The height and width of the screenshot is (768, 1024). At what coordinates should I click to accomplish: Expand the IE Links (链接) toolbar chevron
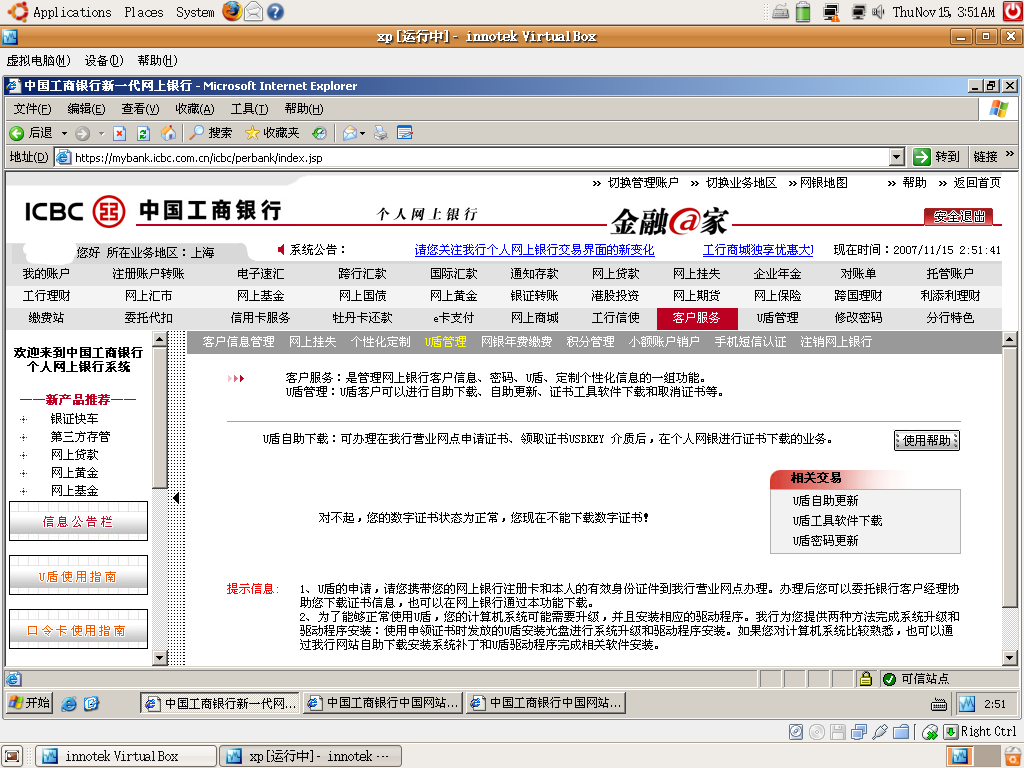click(1009, 154)
